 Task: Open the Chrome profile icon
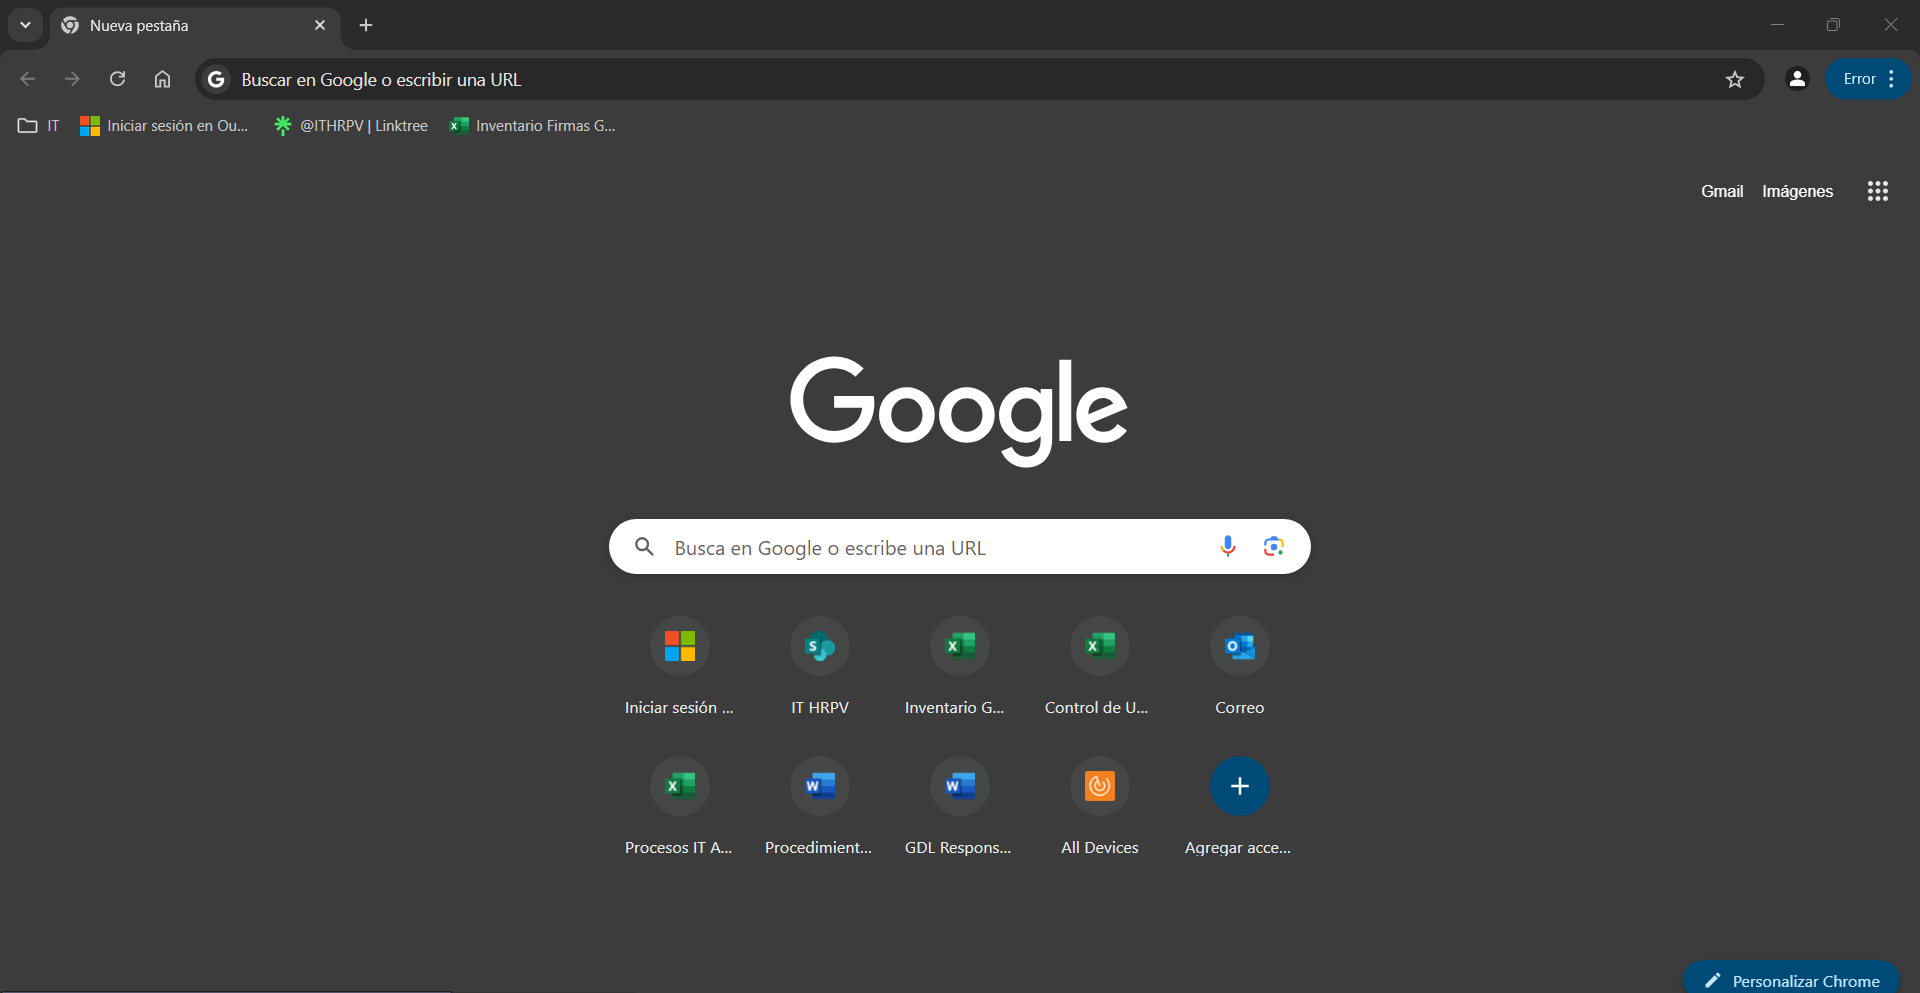pyautogui.click(x=1797, y=79)
